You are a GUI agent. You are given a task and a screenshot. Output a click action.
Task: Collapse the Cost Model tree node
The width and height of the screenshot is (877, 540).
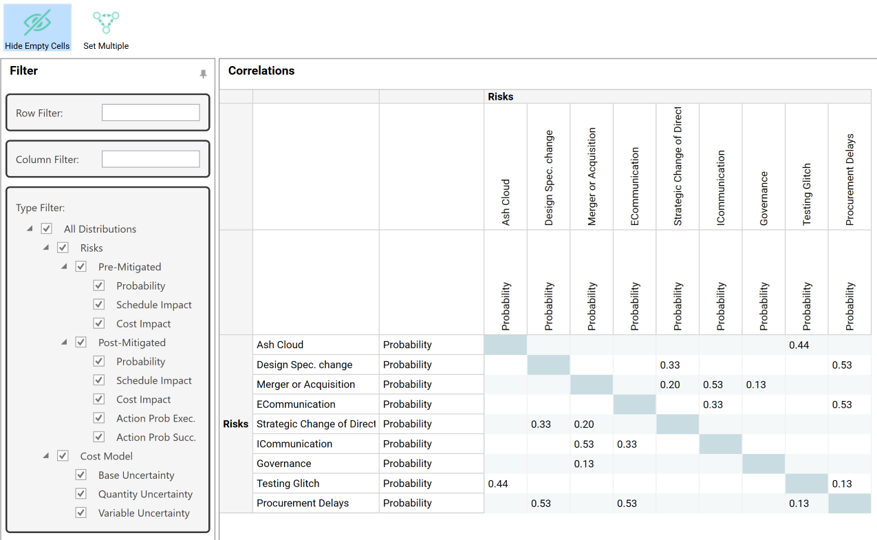click(x=46, y=456)
